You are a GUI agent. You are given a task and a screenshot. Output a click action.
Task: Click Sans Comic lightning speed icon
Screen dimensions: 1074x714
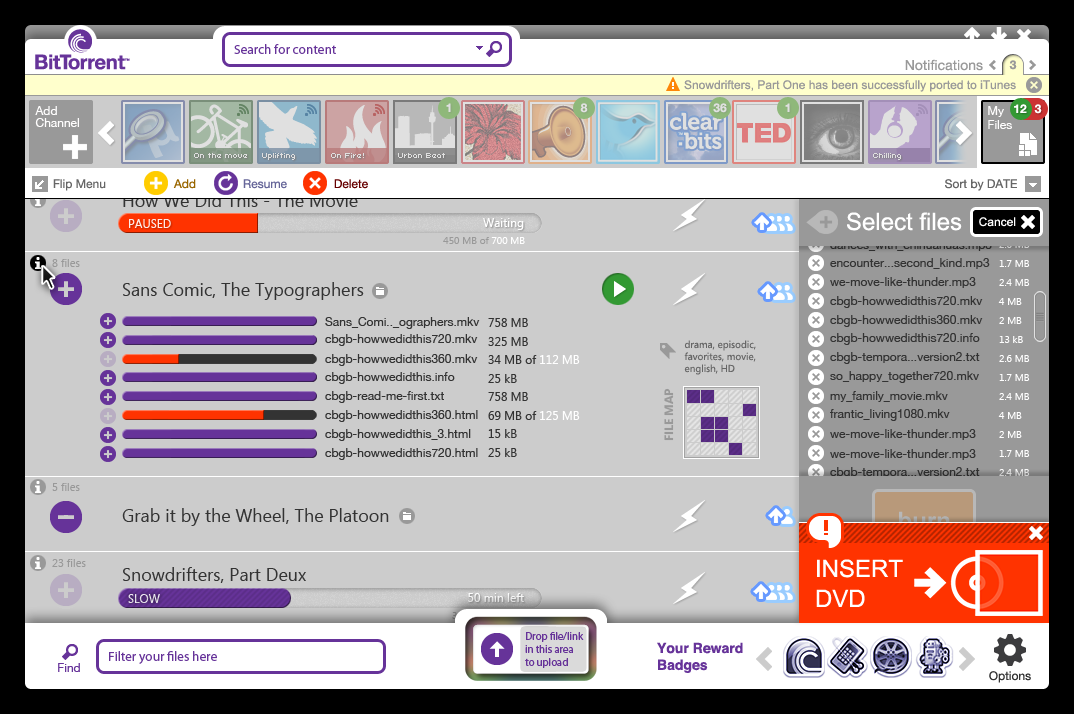point(688,289)
